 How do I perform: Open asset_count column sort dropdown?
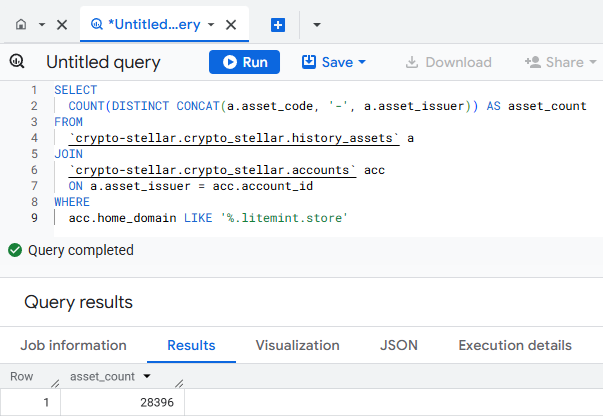pos(147,376)
